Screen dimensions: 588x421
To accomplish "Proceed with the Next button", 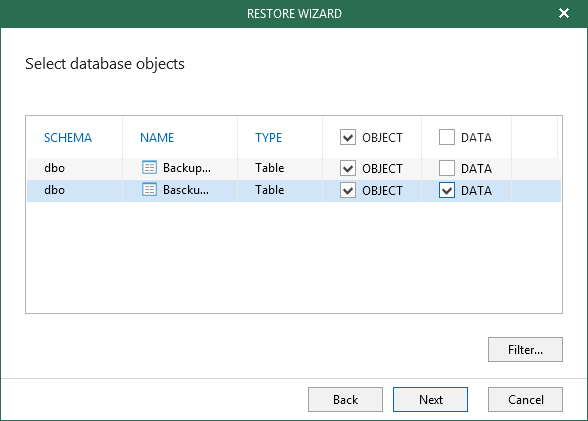I will (430, 400).
